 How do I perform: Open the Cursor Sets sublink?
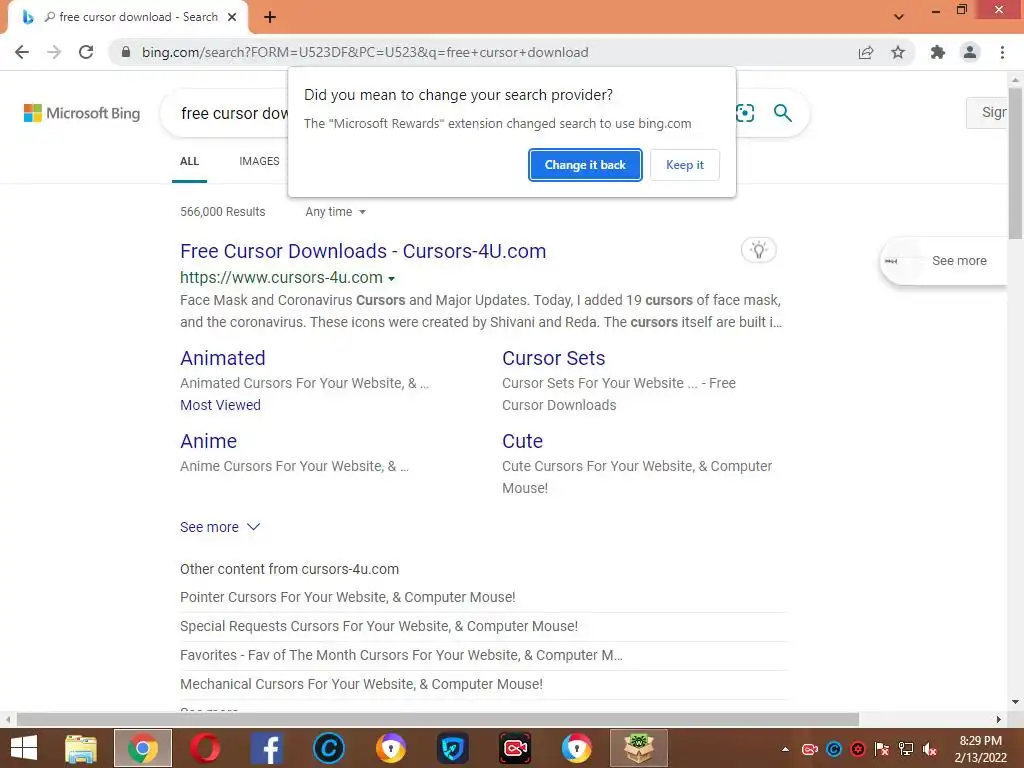[x=554, y=358]
